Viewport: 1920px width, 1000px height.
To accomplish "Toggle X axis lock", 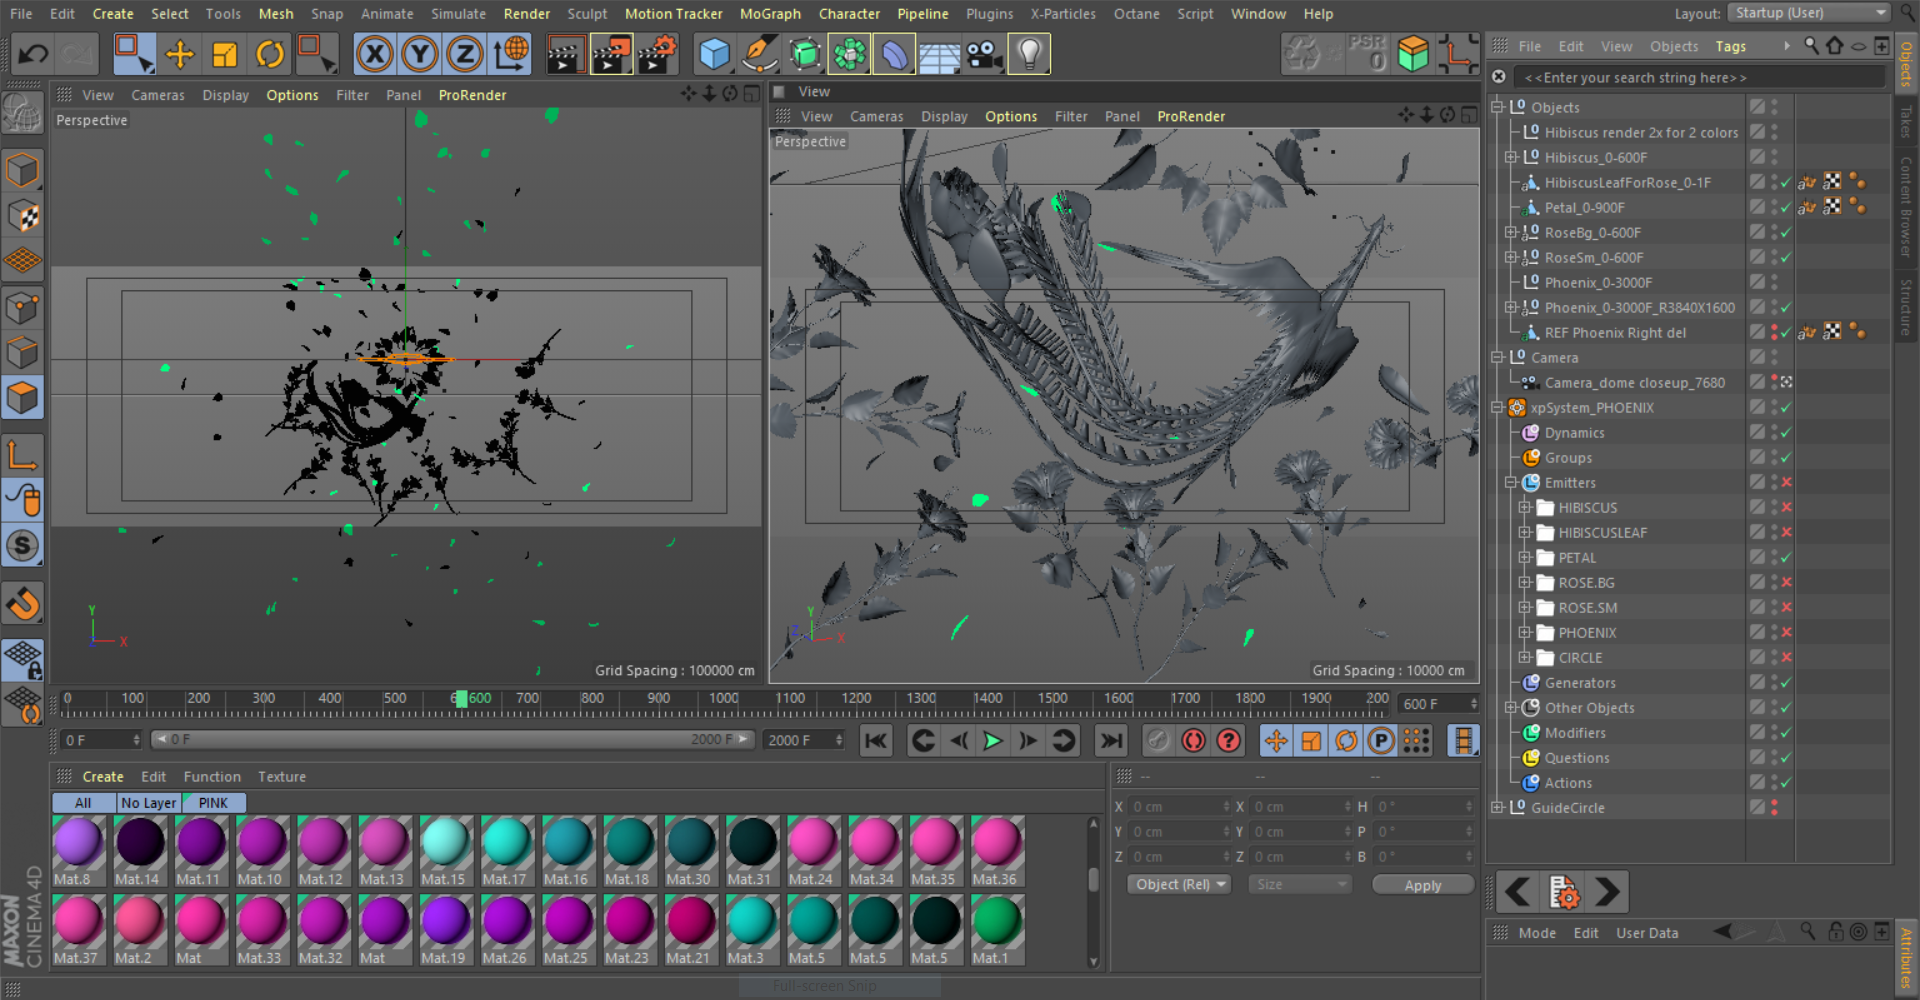I will [375, 54].
